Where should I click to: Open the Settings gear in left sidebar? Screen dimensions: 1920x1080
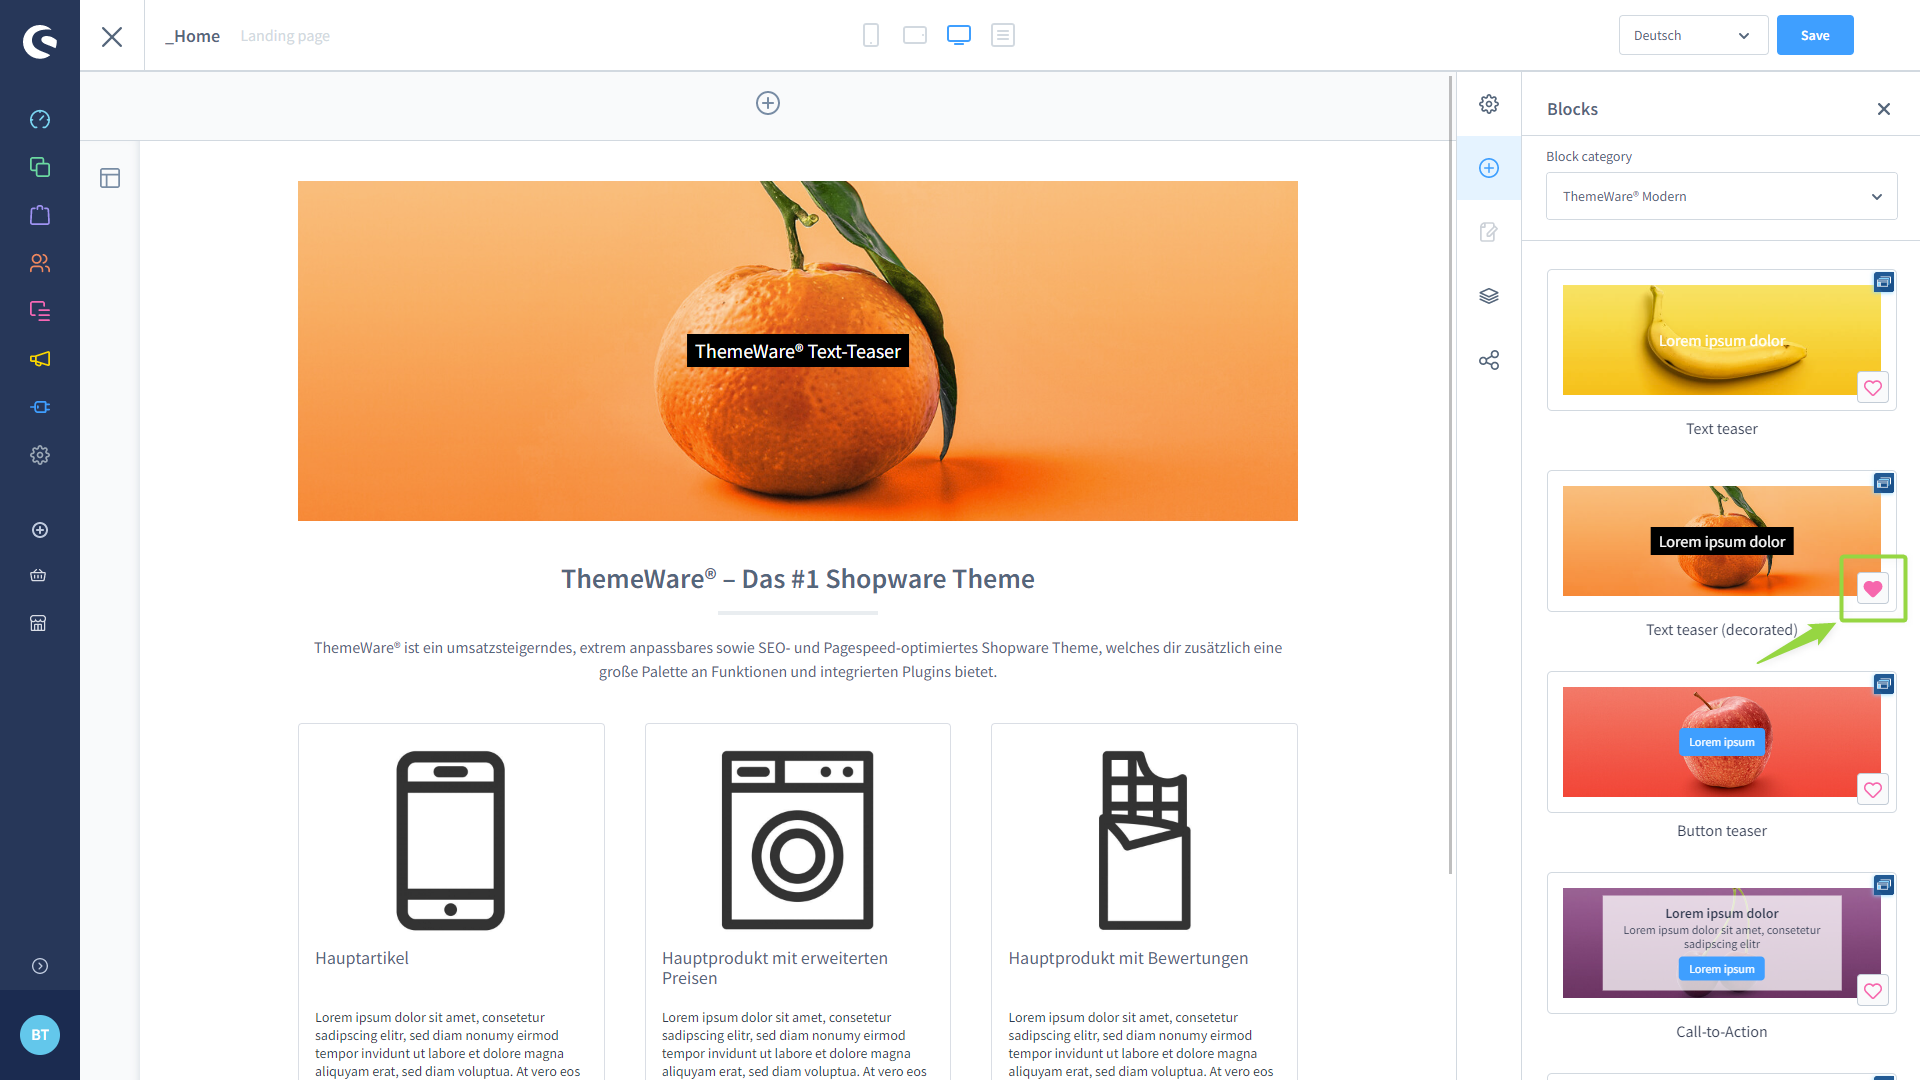(x=40, y=455)
